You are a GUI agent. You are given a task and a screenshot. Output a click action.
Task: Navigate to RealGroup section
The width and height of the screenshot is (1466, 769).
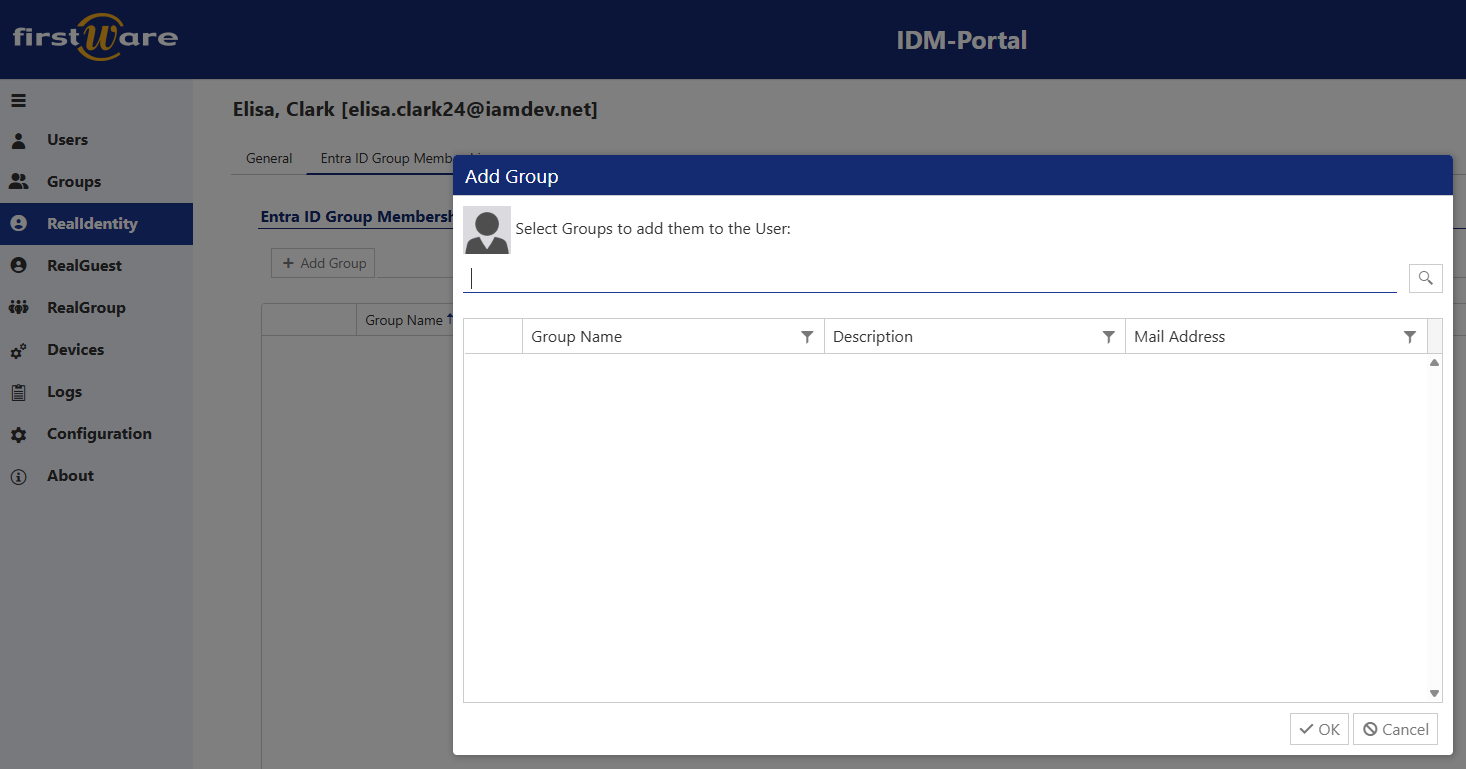point(86,308)
